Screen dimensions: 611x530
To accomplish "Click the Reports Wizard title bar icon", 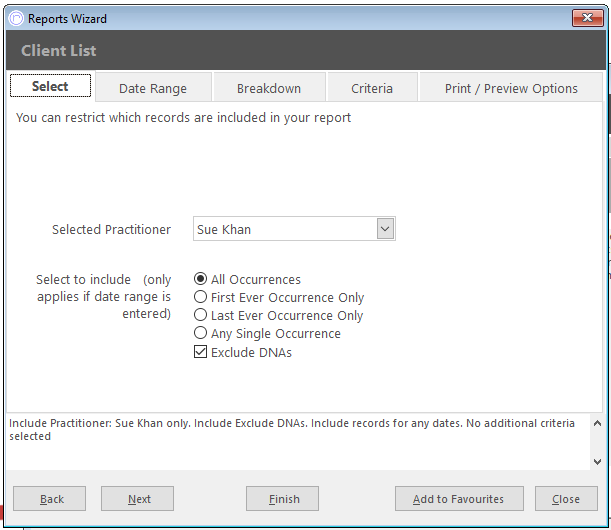I will pyautogui.click(x=16, y=18).
